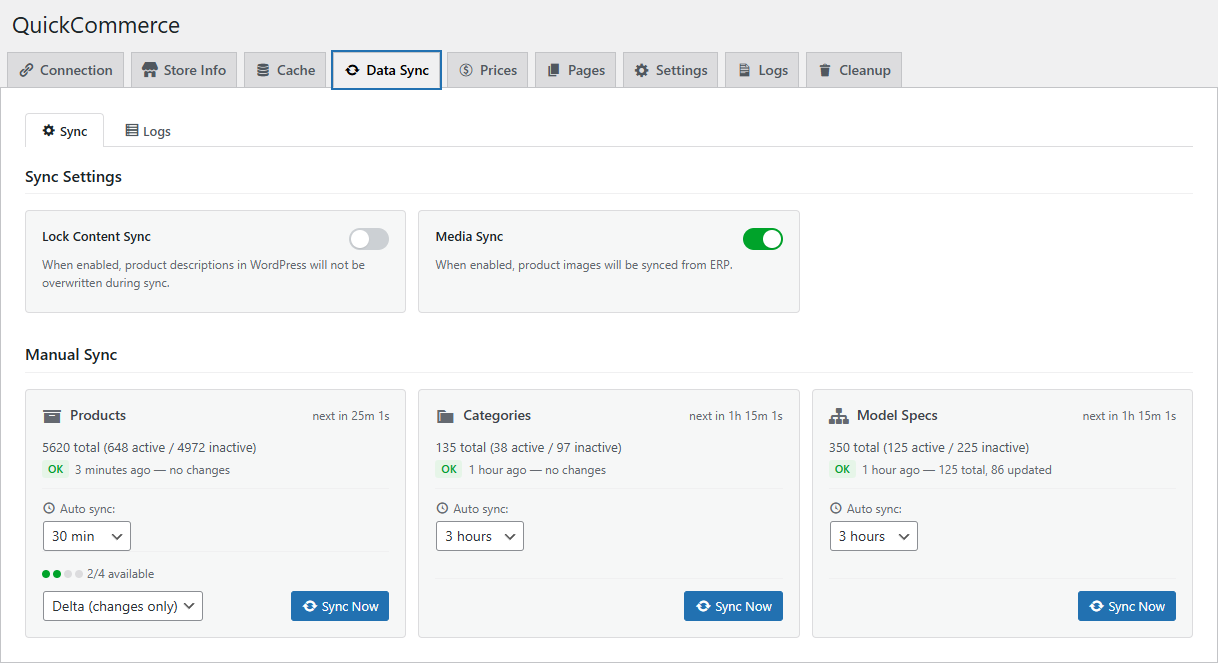Screen dimensions: 1218x663
Task: Click '3 minutes ago — no changes' text
Action: [152, 470]
